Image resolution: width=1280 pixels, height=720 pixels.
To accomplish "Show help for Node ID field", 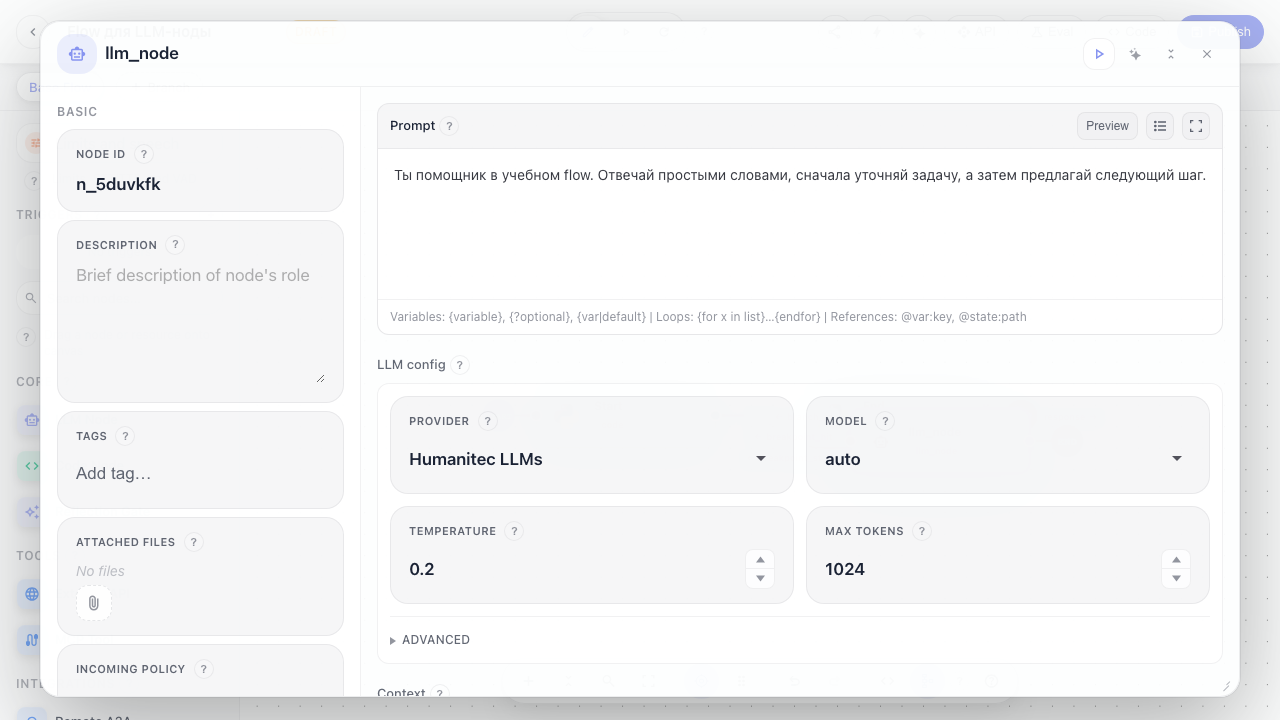I will point(144,154).
